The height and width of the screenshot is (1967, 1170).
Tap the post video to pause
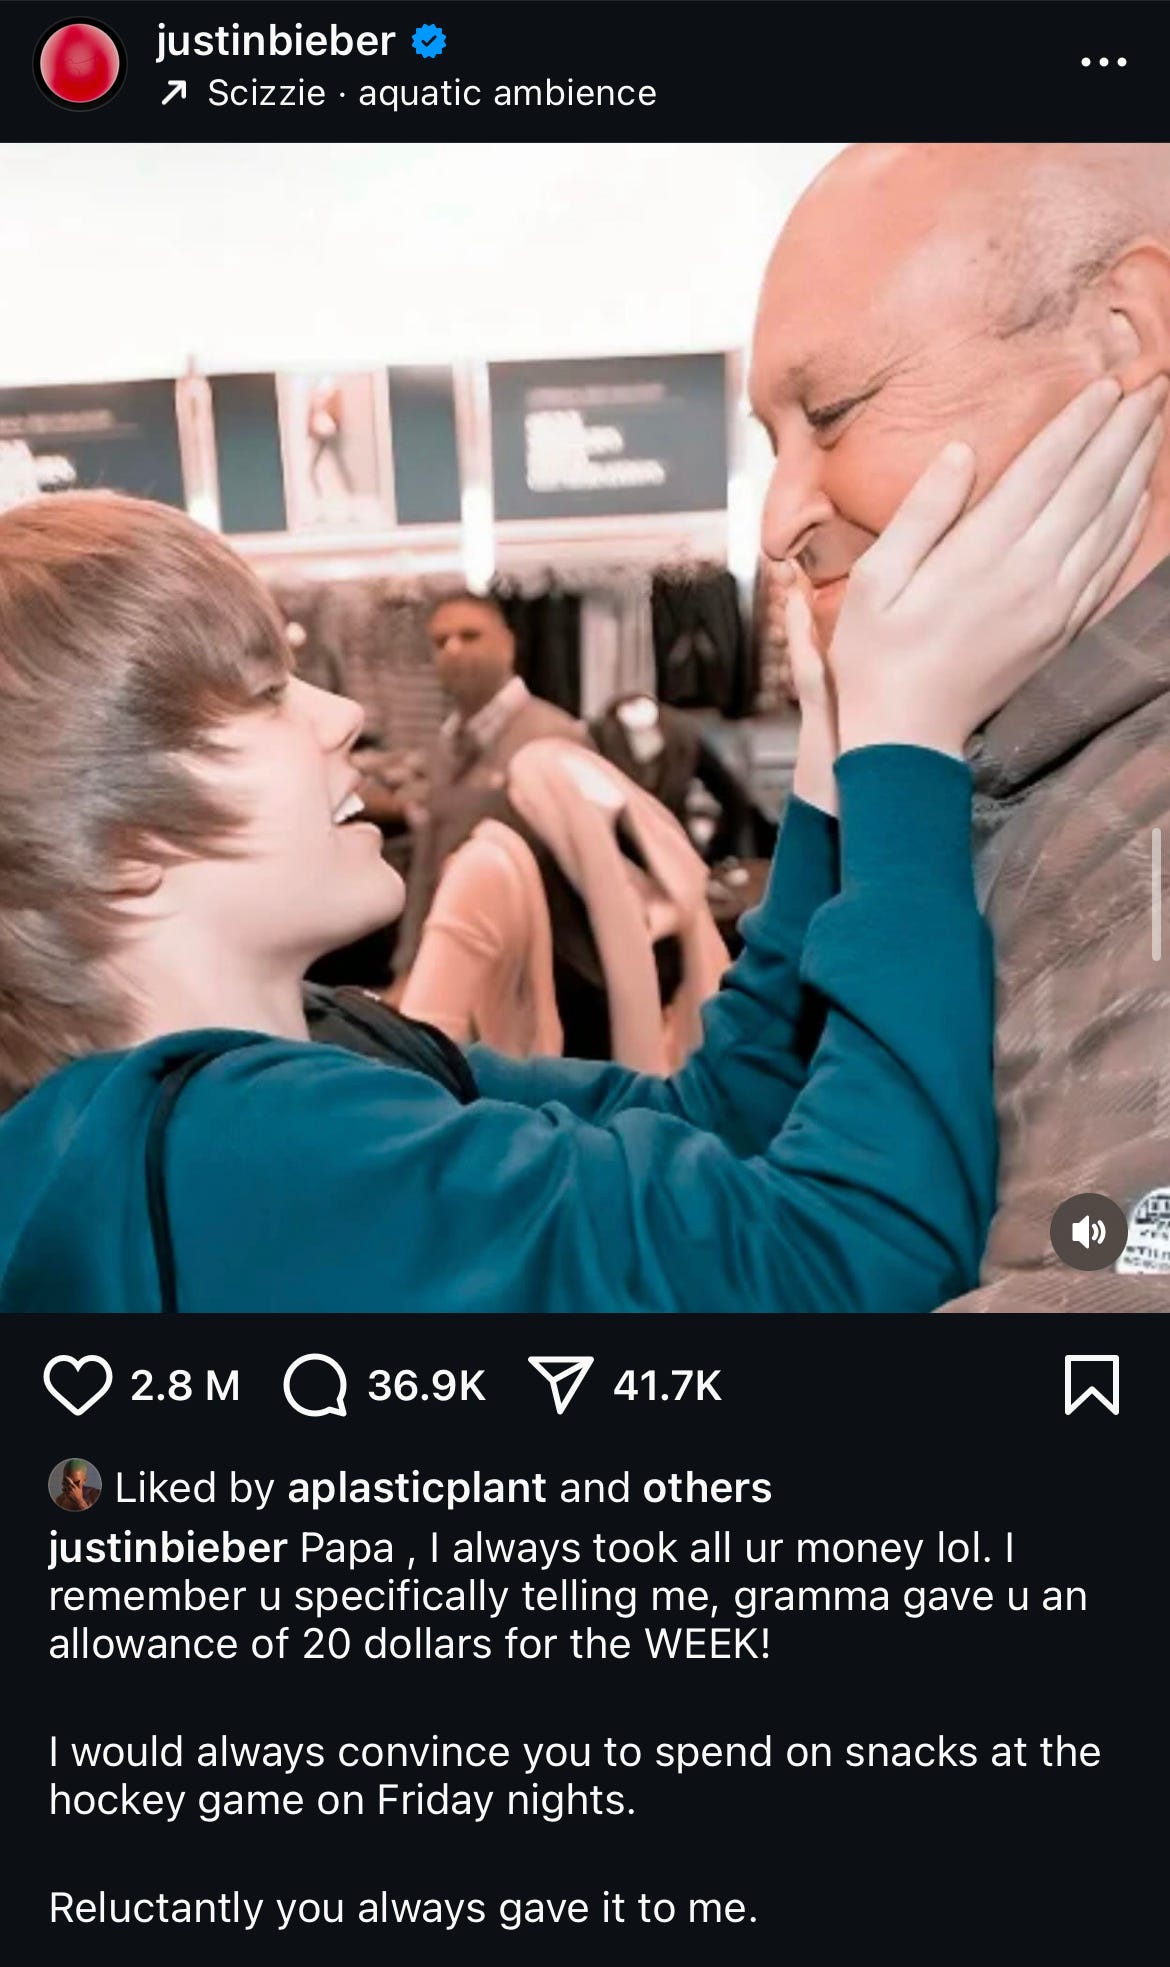tap(585, 727)
